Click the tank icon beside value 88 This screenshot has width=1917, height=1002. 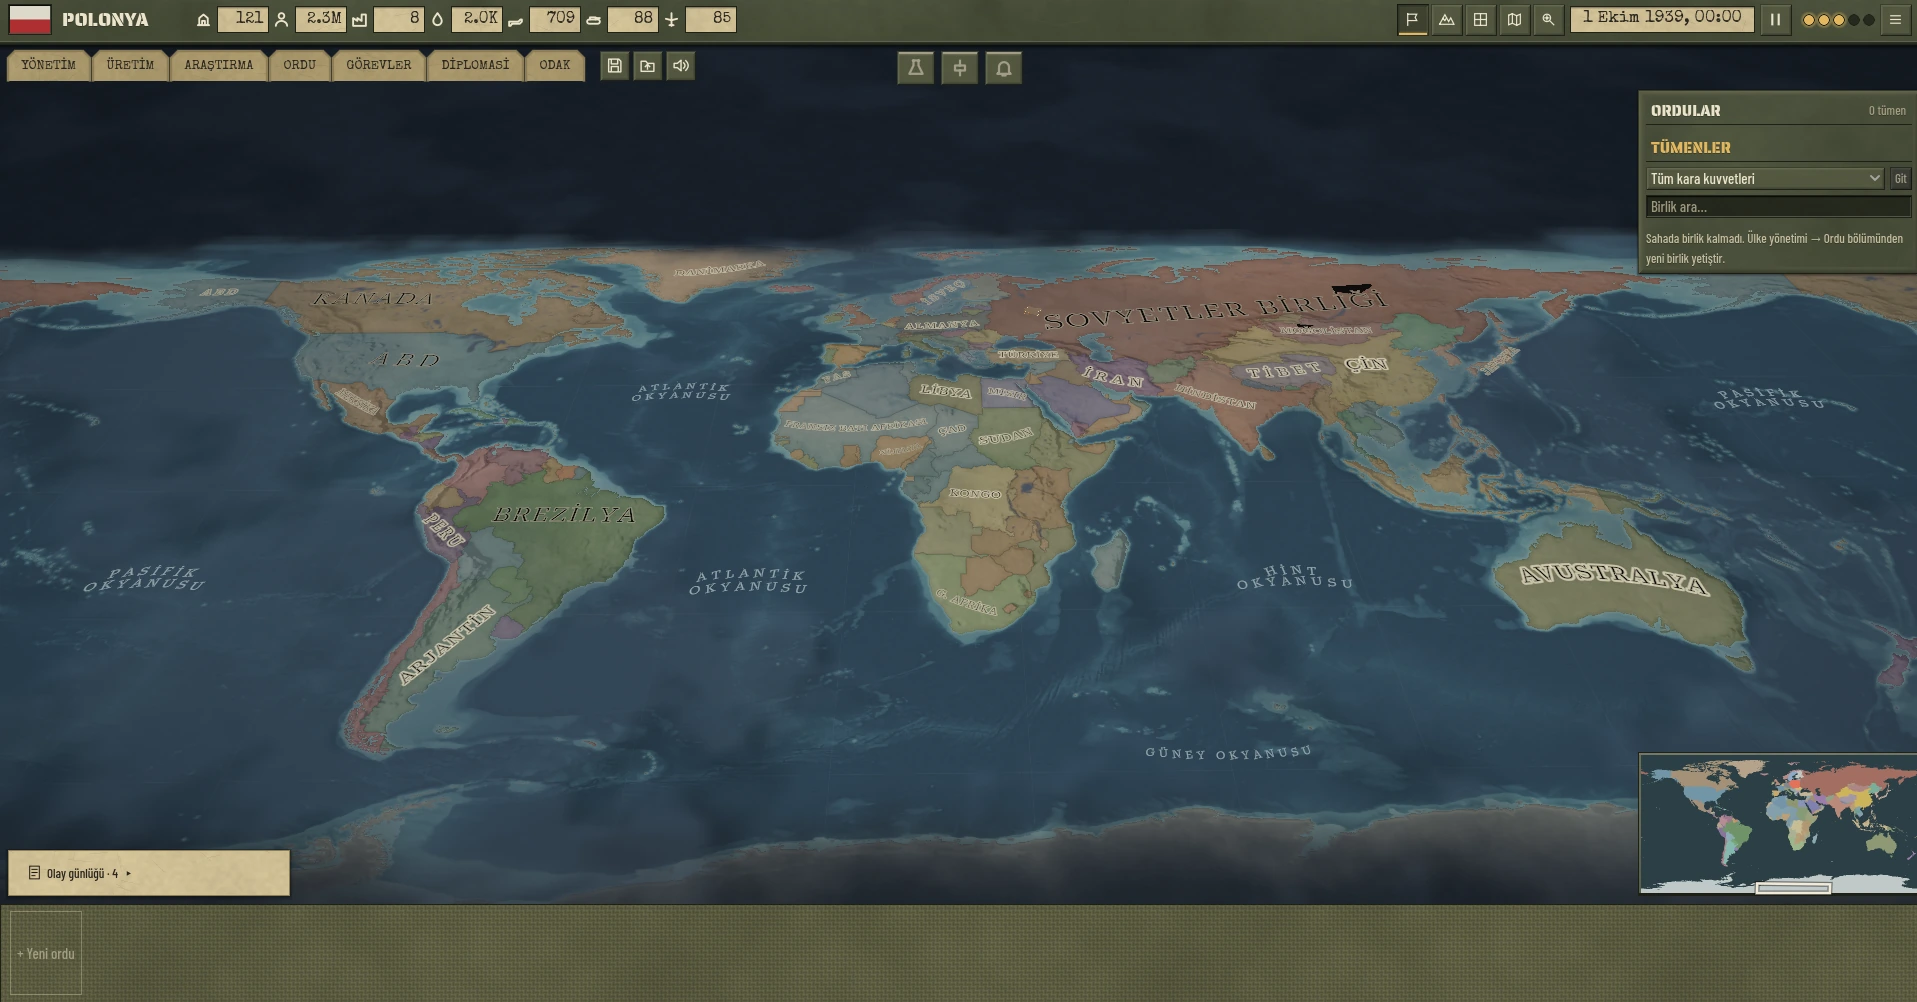coord(593,21)
